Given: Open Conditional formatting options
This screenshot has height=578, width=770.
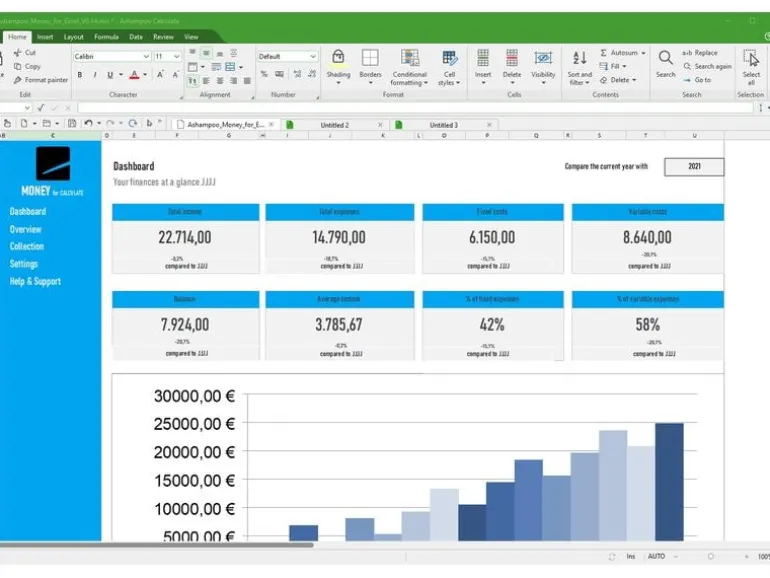Looking at the screenshot, I should pyautogui.click(x=410, y=68).
